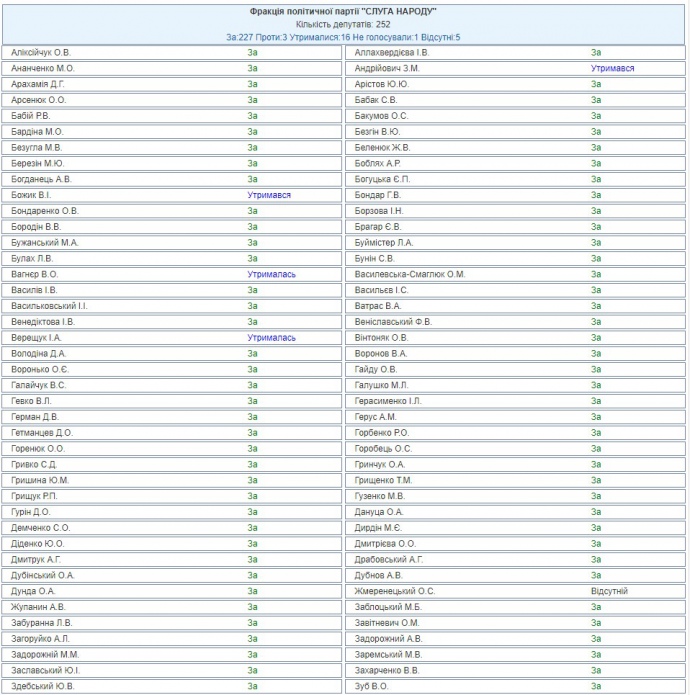Click the name Вінтоняк О.В.
This screenshot has width=690, height=695.
(381, 338)
